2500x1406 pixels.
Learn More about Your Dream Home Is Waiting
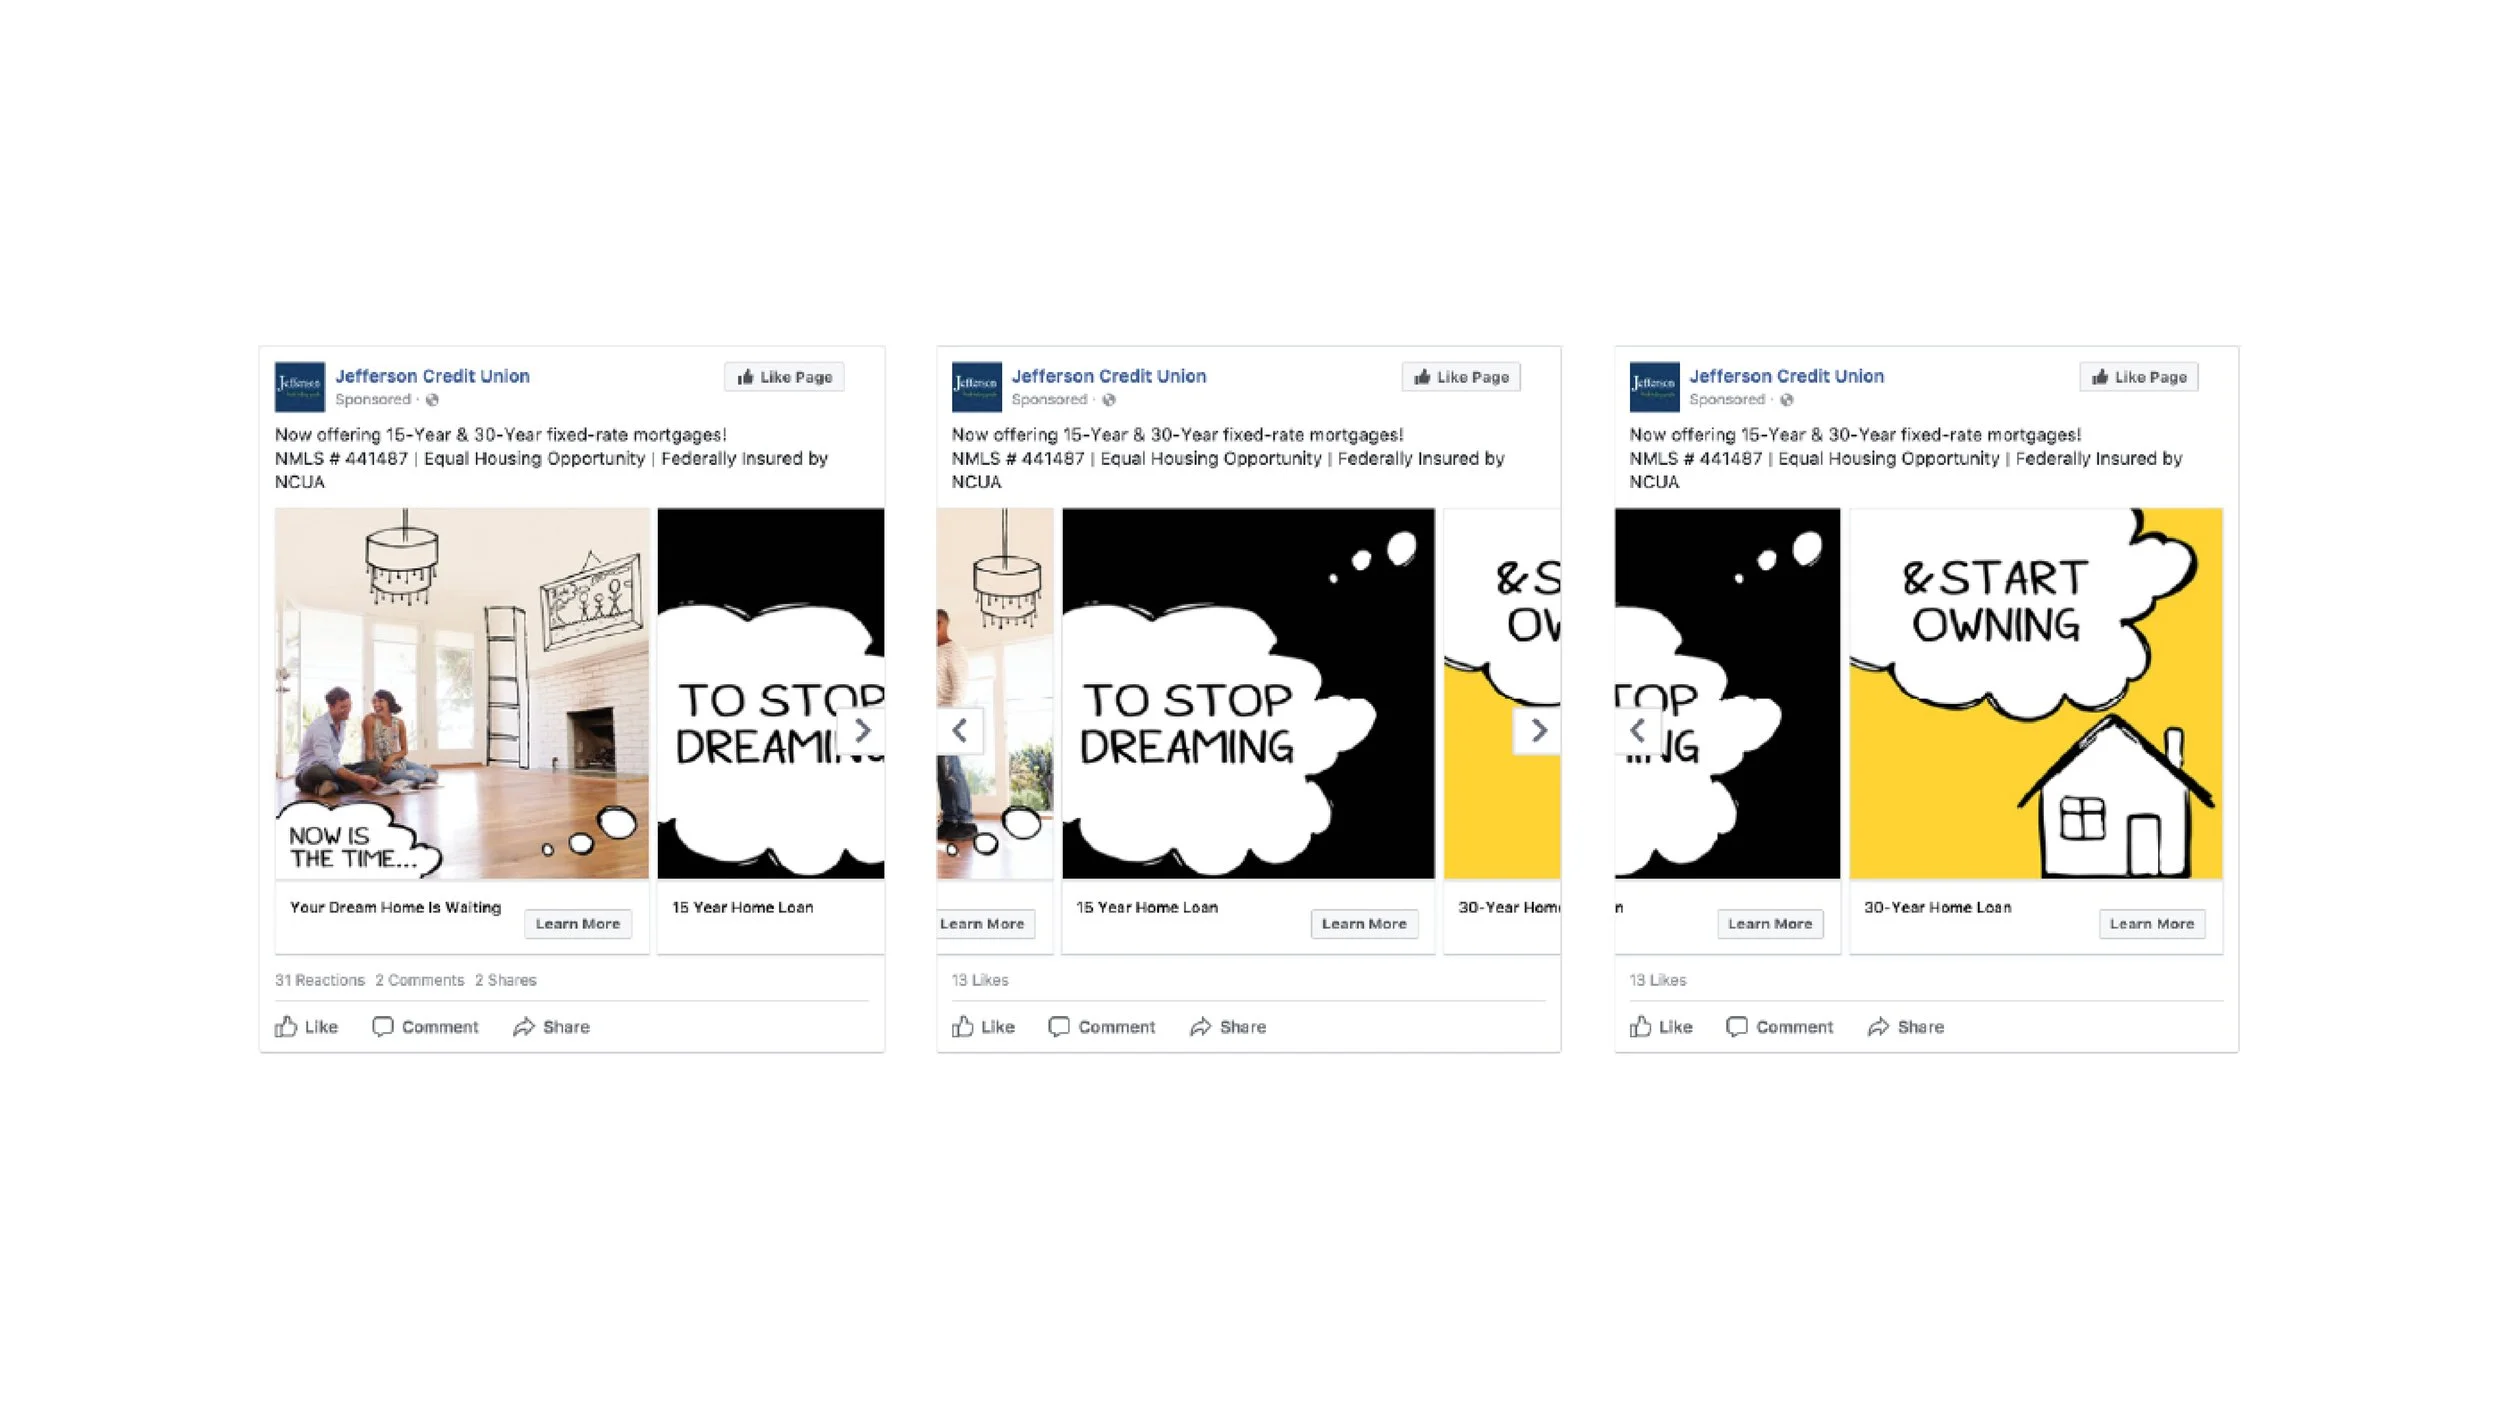pos(578,924)
